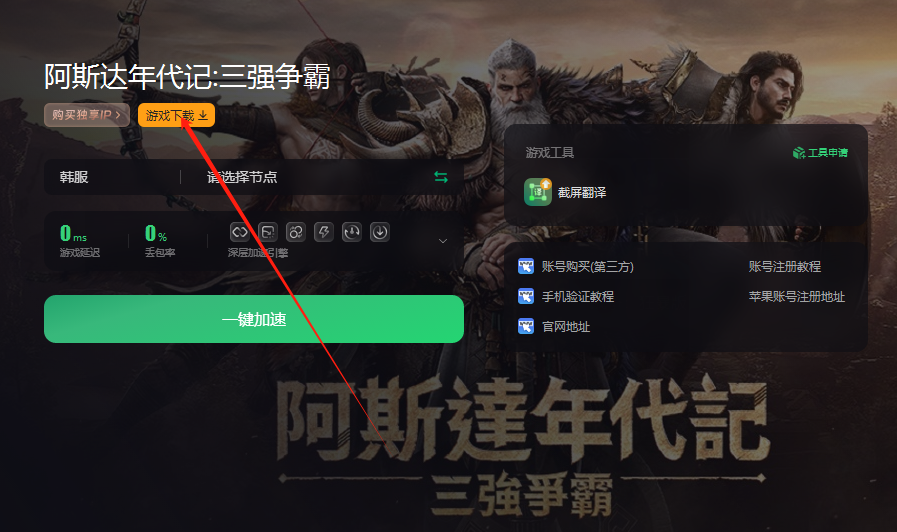Click the lightning bolt acceleration engine icon

(x=324, y=232)
